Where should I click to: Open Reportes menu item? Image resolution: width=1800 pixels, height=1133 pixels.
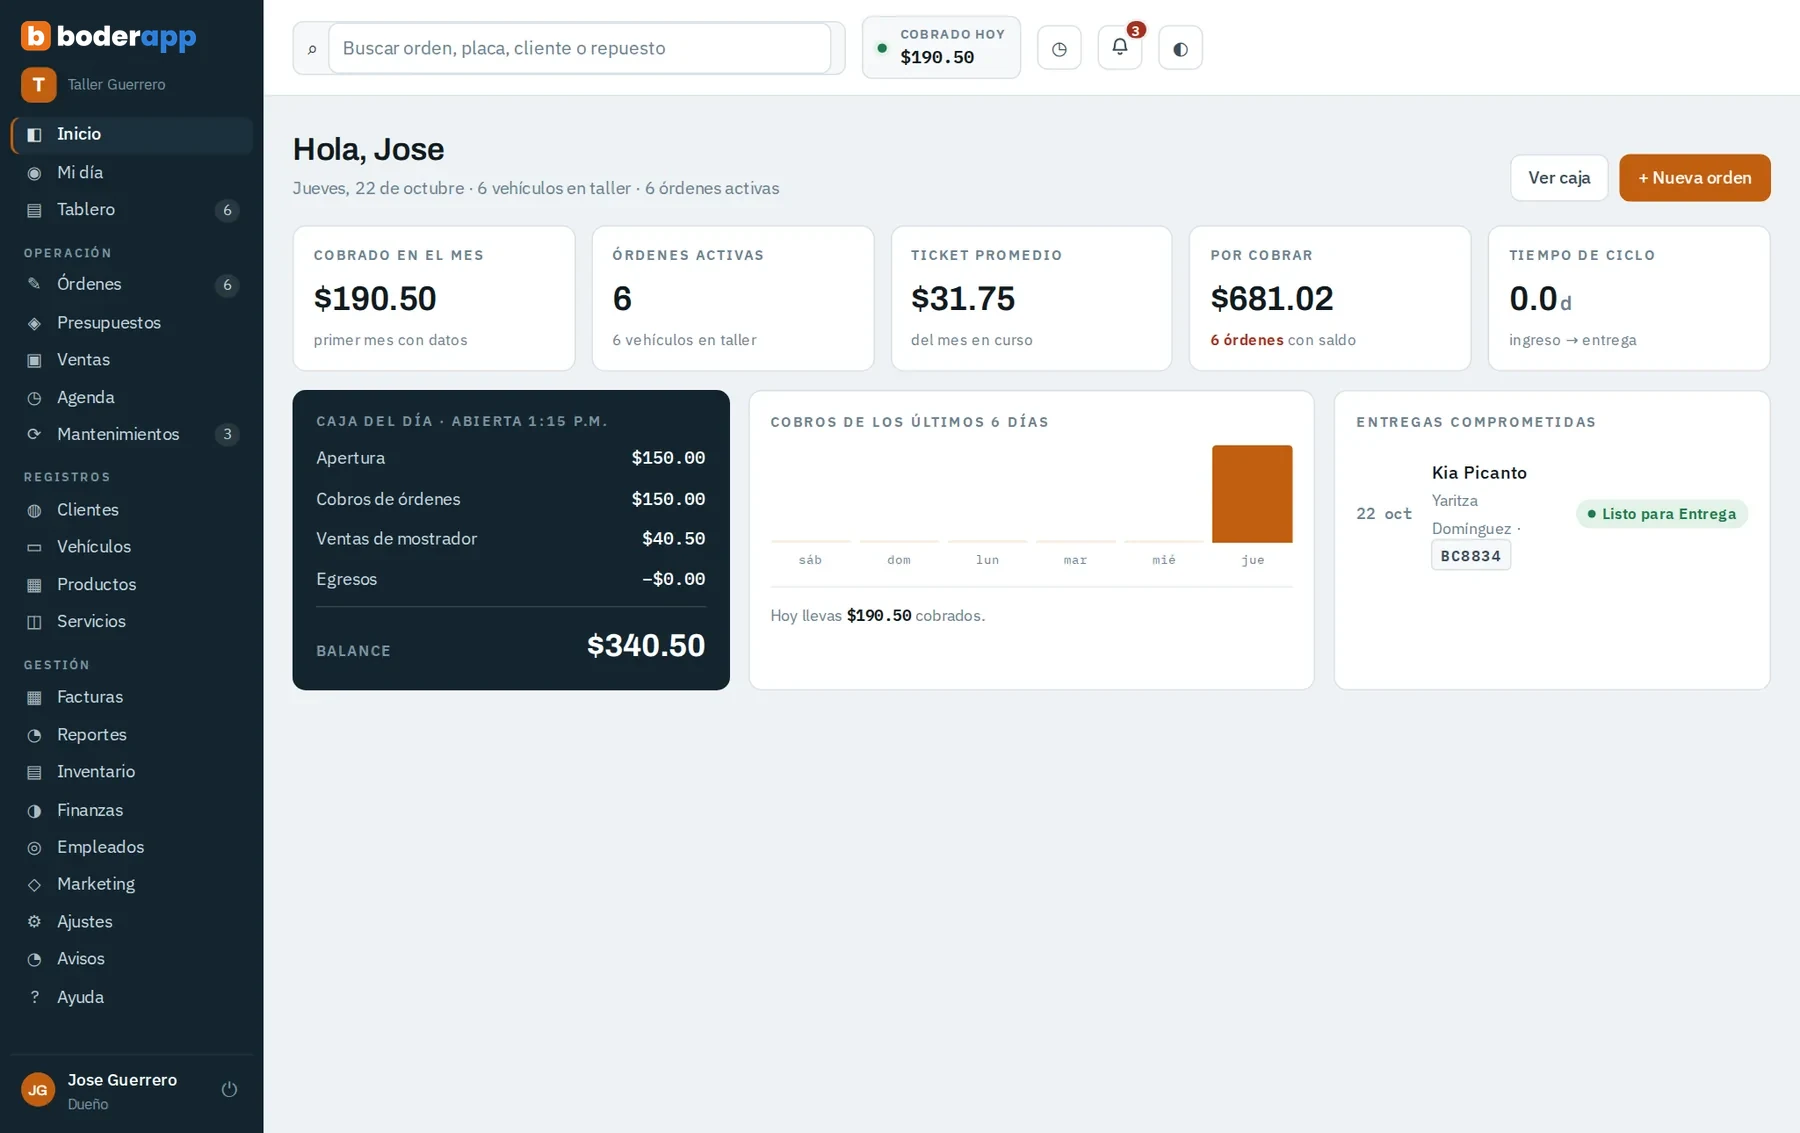tap(131, 735)
